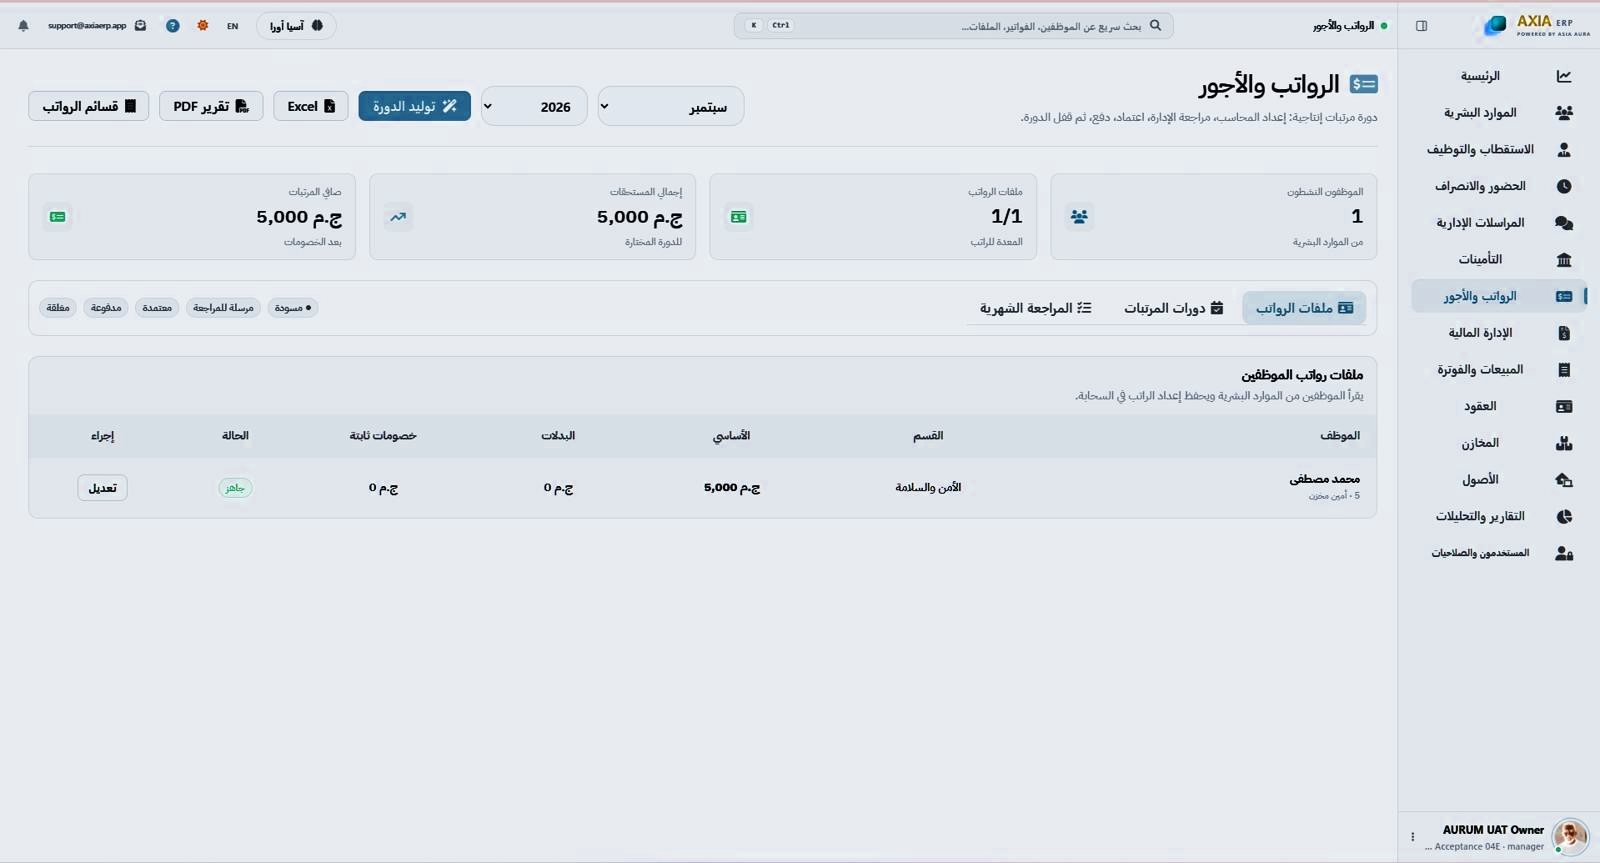
Task: Open the AURUM UAT Owner three-dots menu
Action: (x=1412, y=837)
